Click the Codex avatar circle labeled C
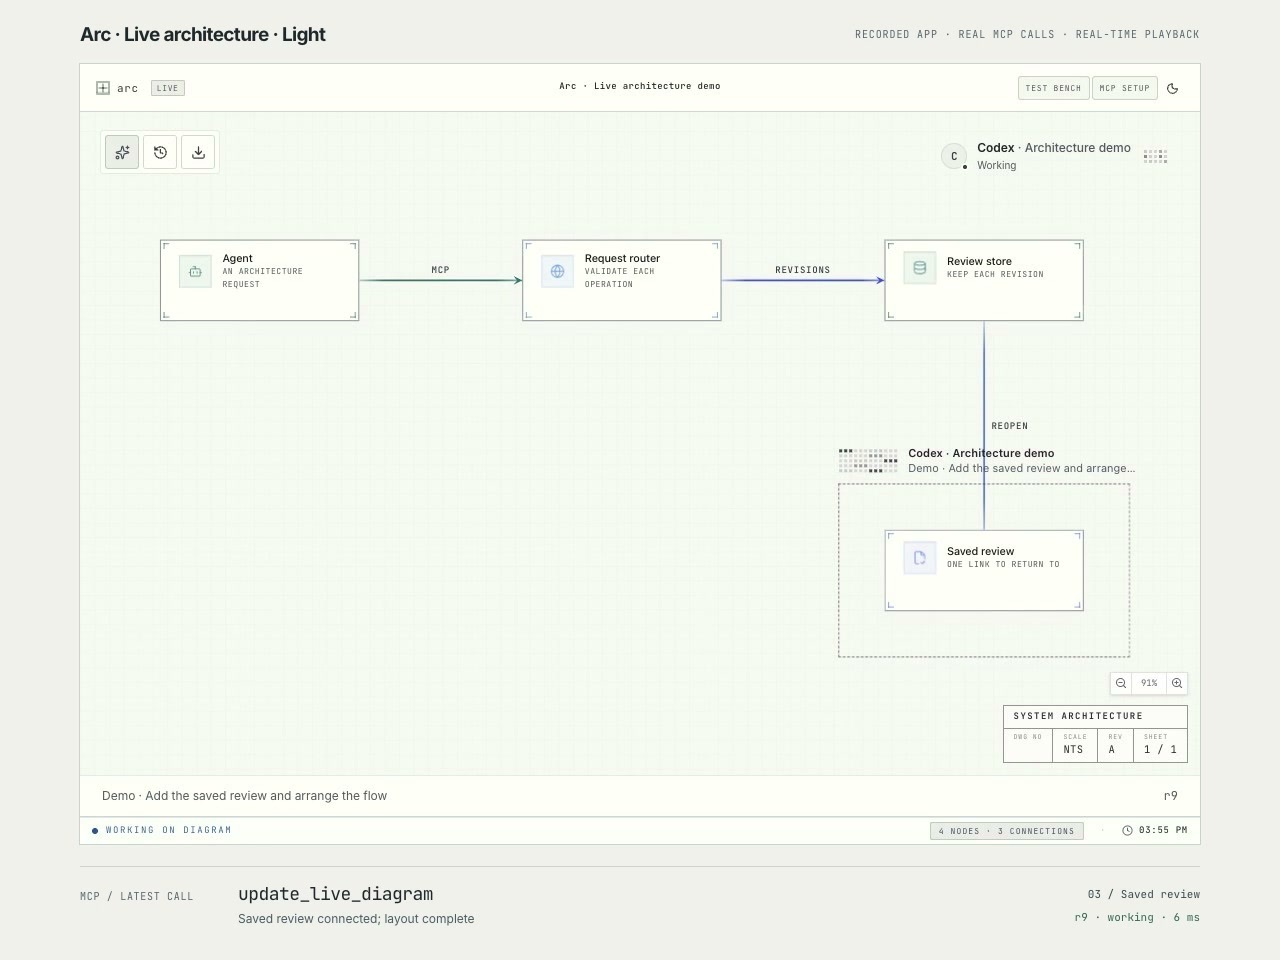Viewport: 1280px width, 960px height. [954, 156]
